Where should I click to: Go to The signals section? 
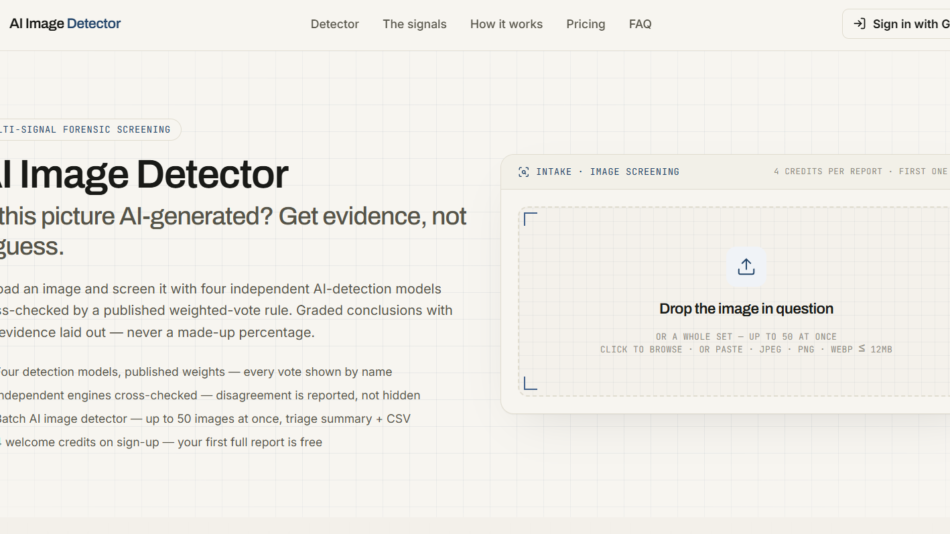(x=414, y=24)
